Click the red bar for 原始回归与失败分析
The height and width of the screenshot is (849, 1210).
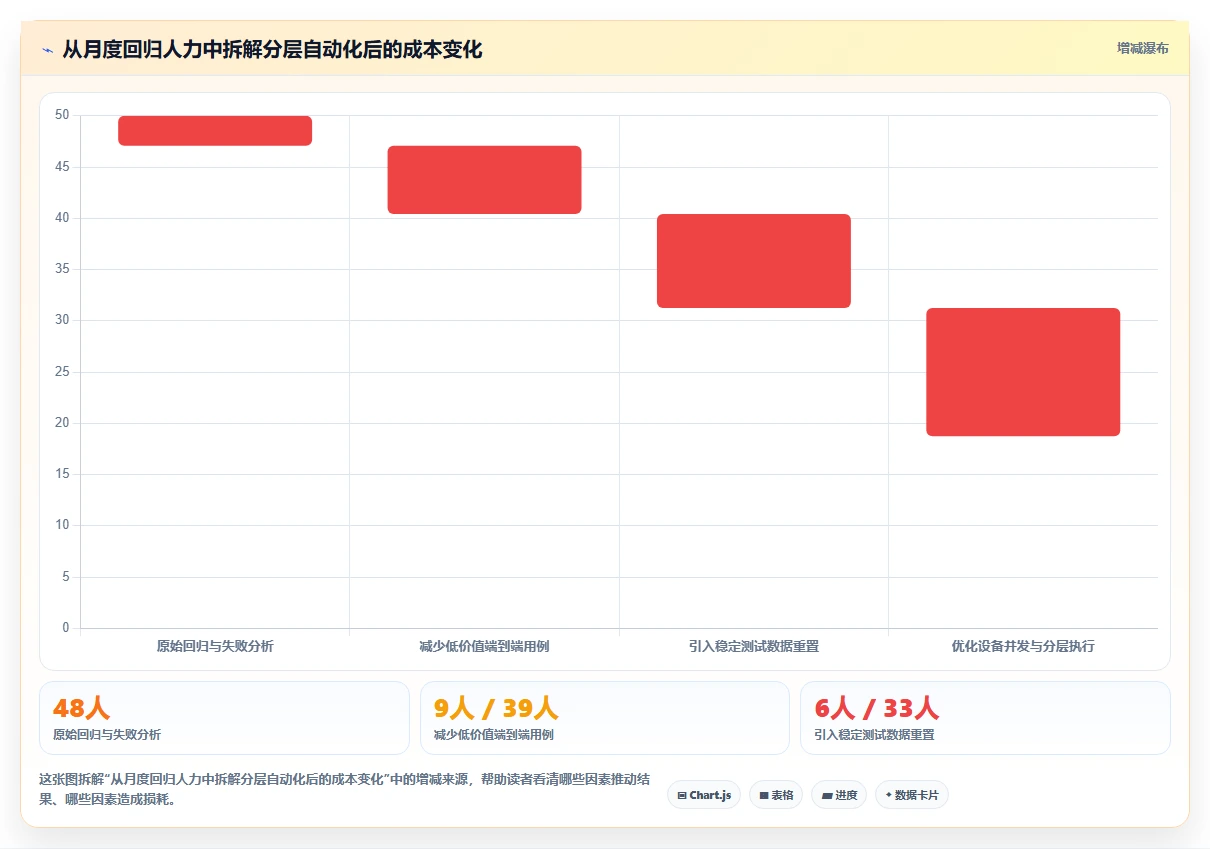pos(215,131)
